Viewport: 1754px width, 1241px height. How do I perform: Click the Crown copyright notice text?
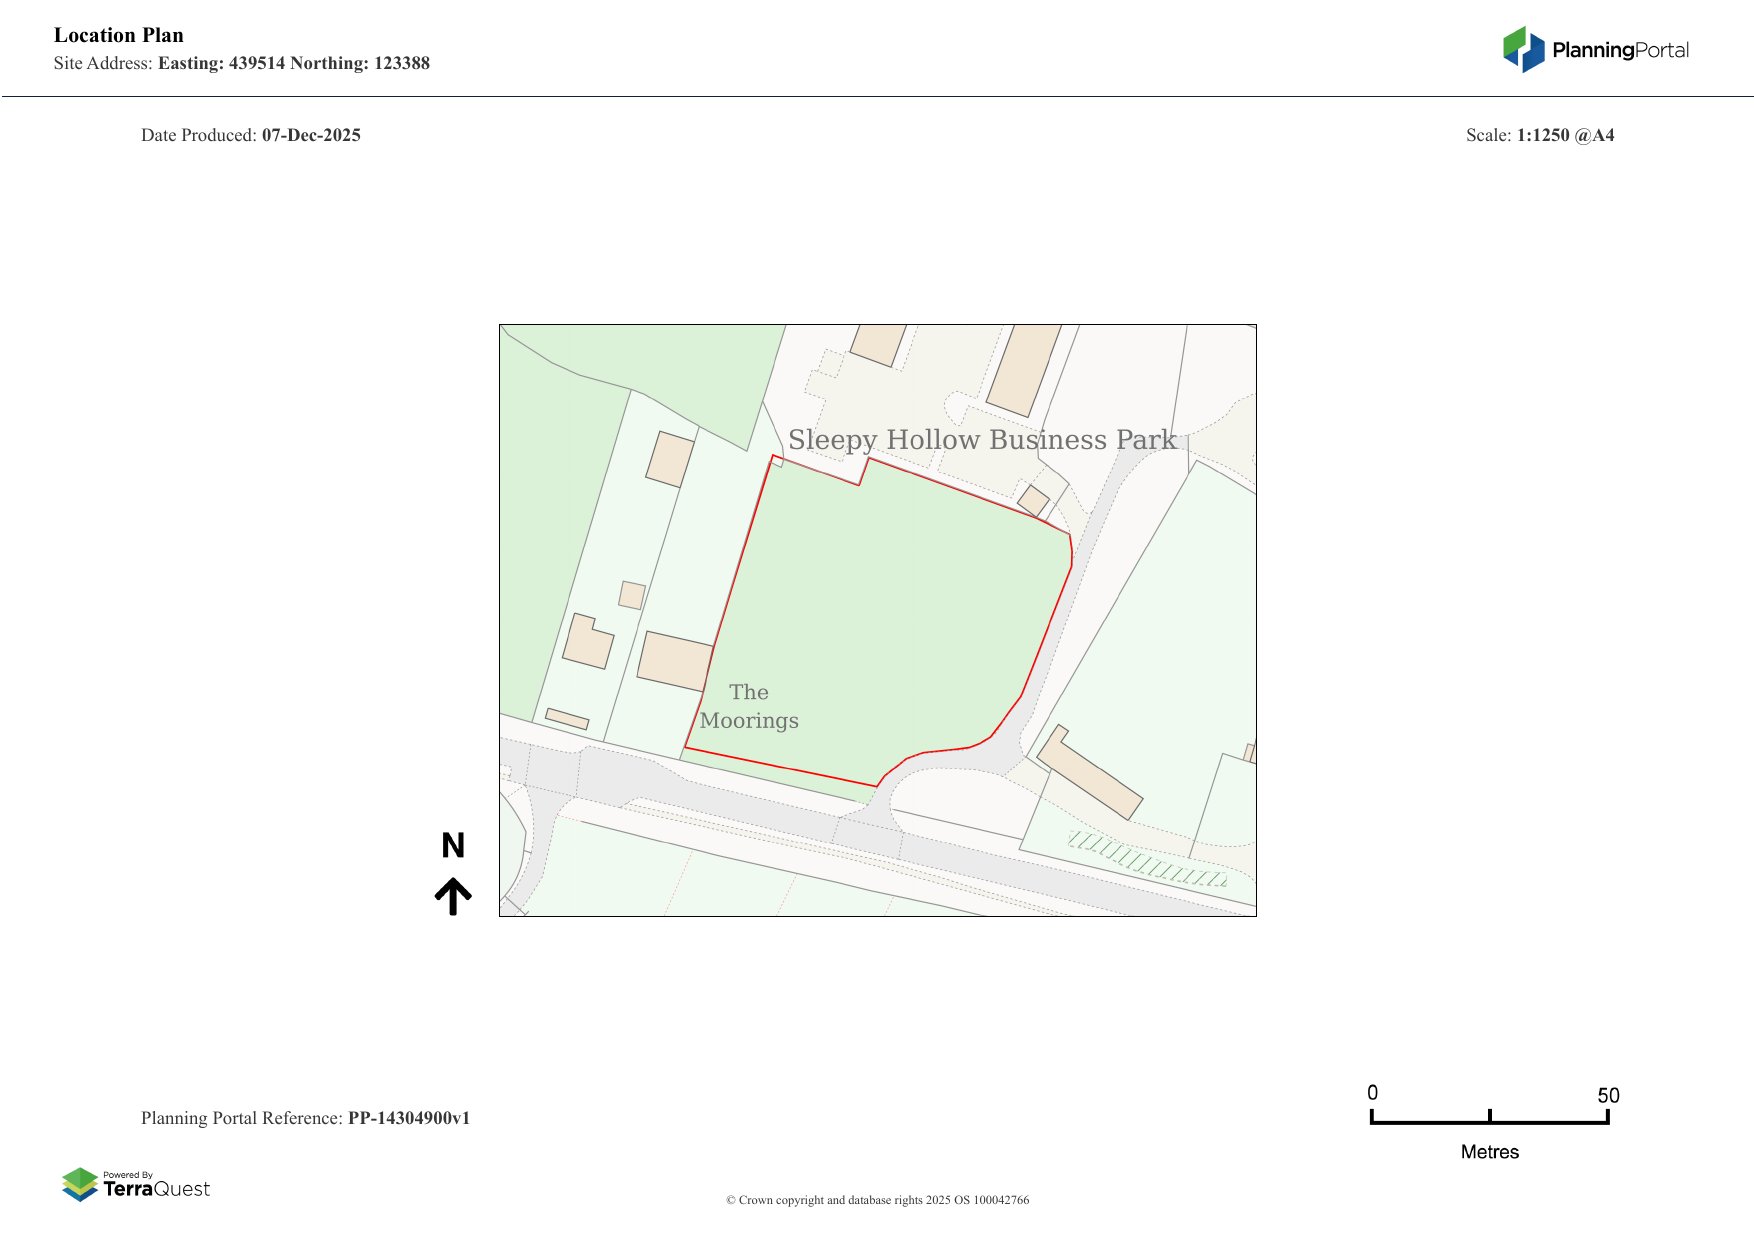[877, 1199]
